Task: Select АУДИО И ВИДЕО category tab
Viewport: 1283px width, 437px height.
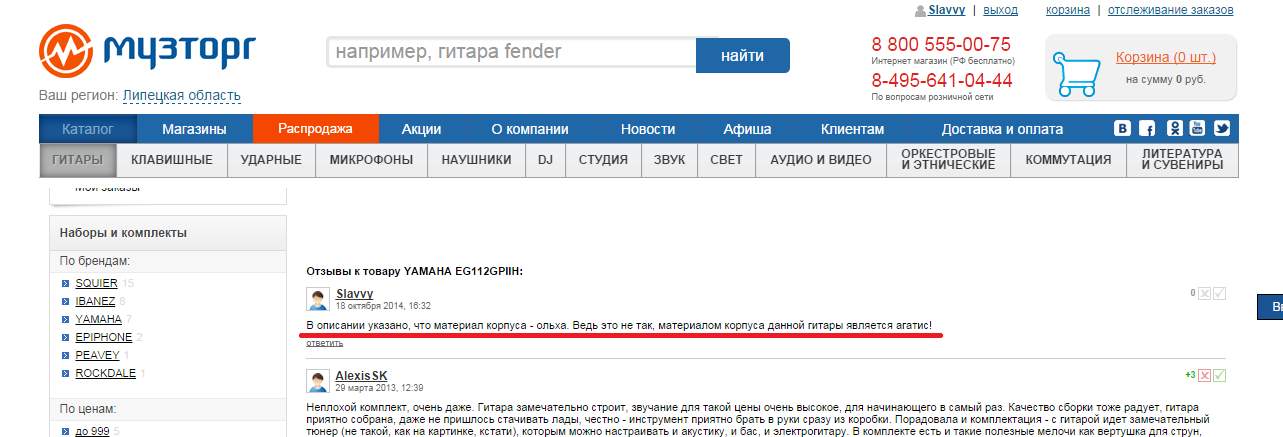Action: (x=821, y=160)
